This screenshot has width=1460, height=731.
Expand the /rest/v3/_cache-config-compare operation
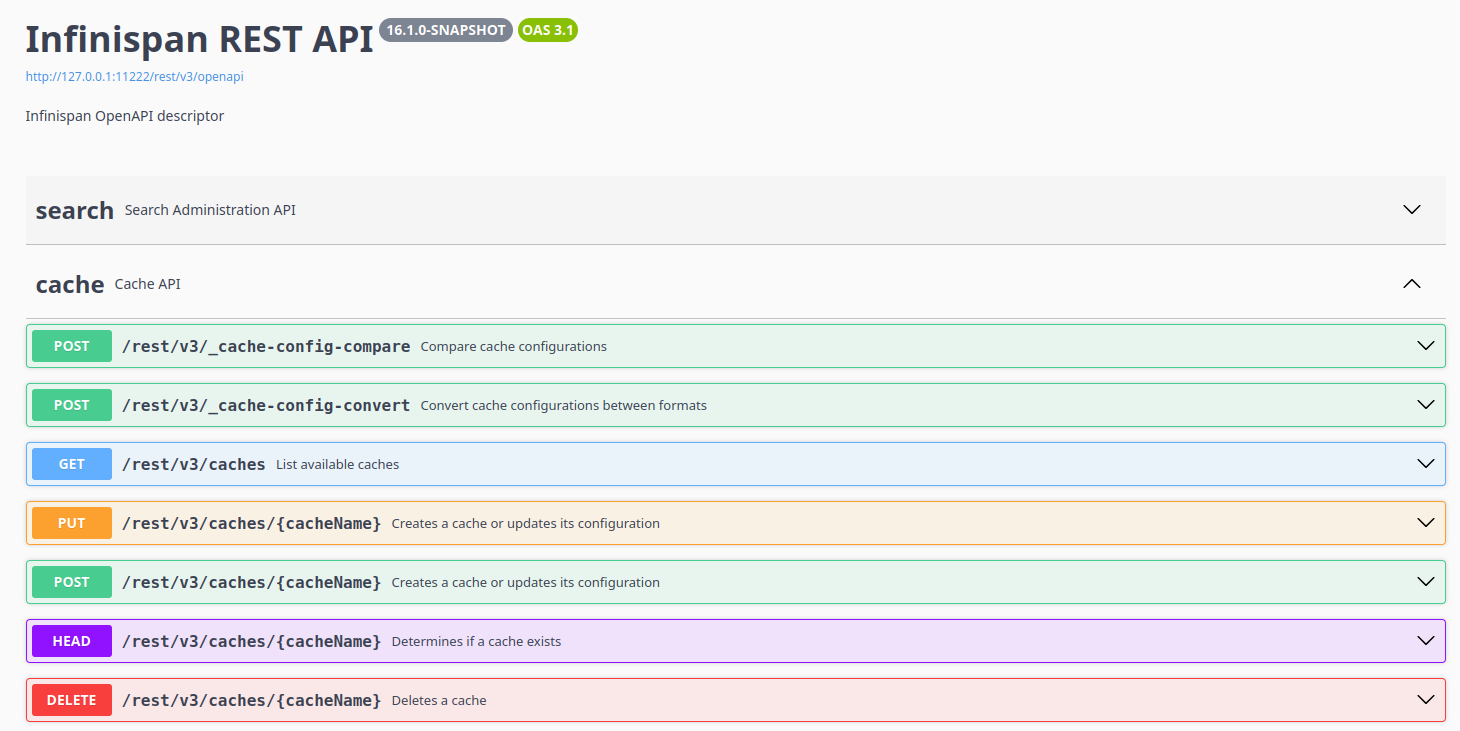click(x=1425, y=346)
